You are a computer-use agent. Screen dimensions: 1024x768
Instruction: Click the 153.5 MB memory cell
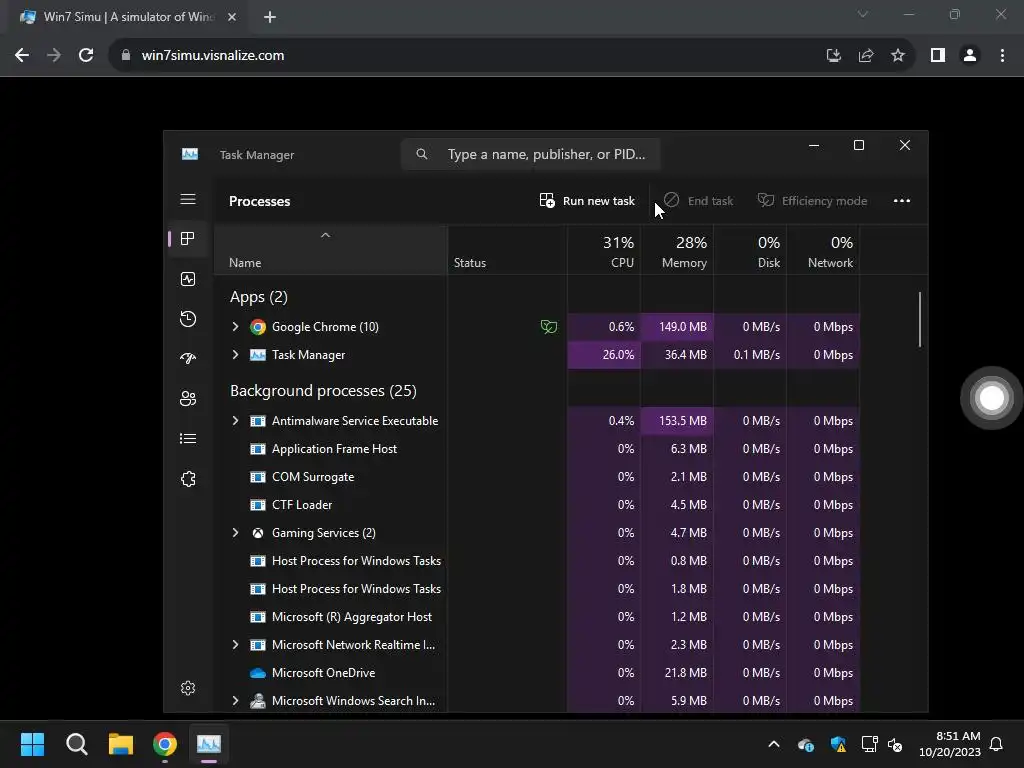coord(677,421)
